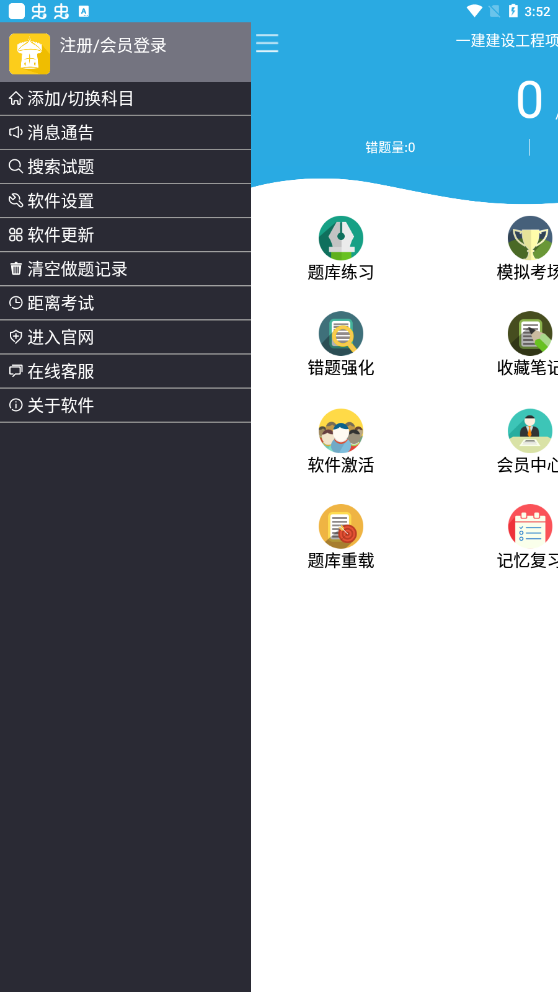
Task: Tap the 一建建设工程 title text
Action: 507,41
